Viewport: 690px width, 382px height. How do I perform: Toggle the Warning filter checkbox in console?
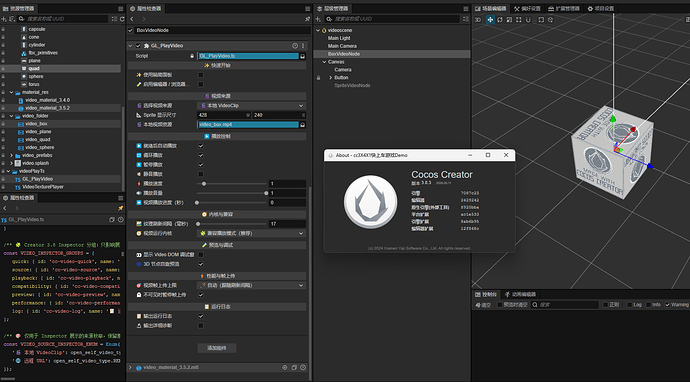click(668, 305)
